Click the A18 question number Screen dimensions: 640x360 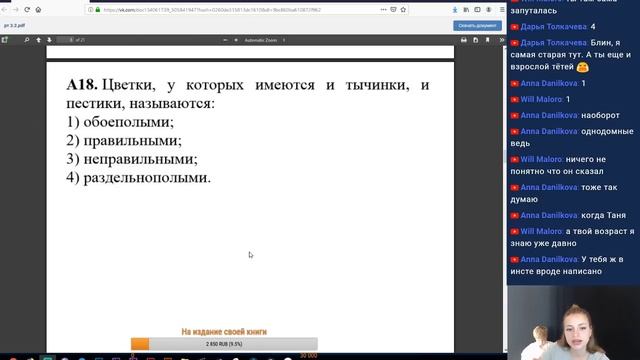click(82, 84)
